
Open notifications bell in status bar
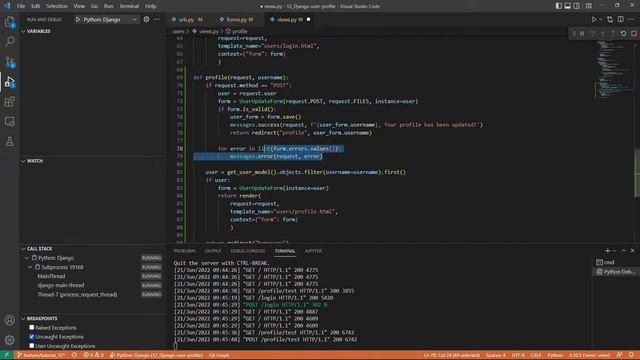click(631, 355)
